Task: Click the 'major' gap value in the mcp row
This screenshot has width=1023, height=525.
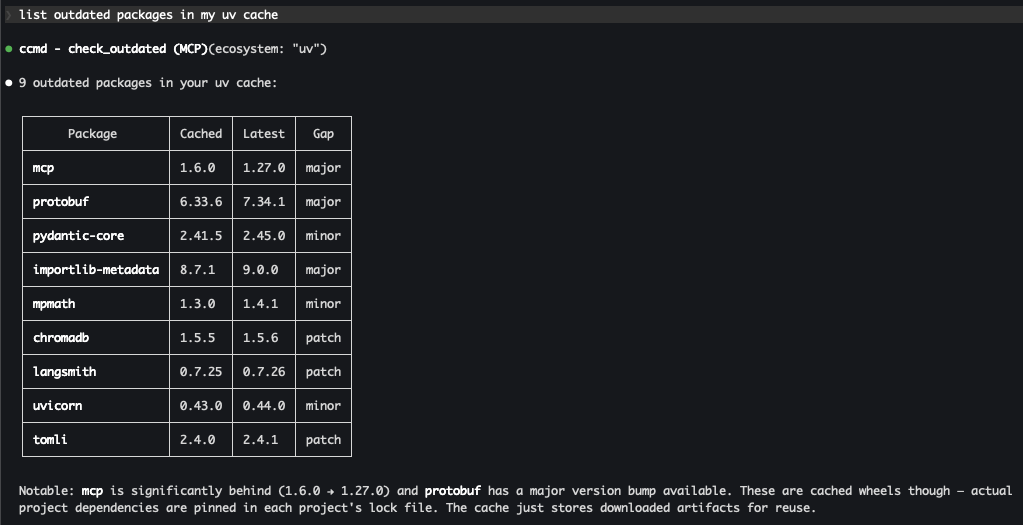Action: tap(323, 168)
